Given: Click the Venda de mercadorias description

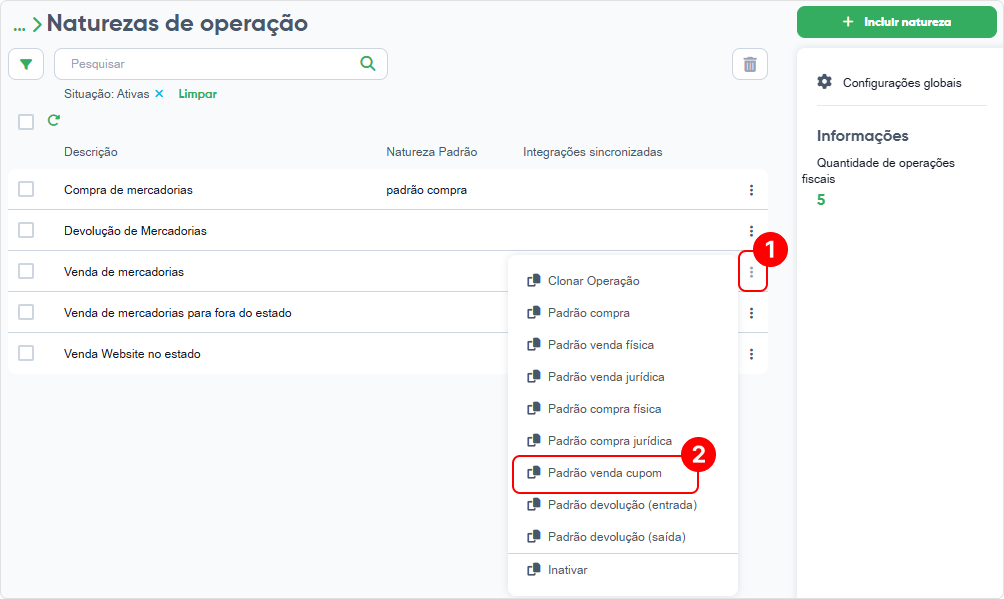Looking at the screenshot, I should pos(124,272).
